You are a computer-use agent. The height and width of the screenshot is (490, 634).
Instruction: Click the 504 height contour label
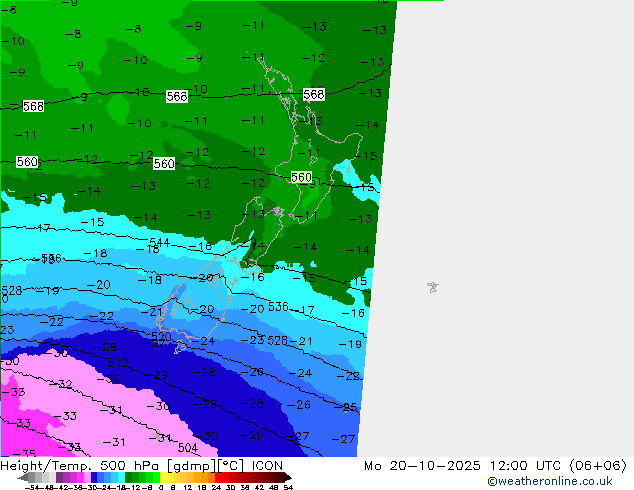[x=188, y=447]
